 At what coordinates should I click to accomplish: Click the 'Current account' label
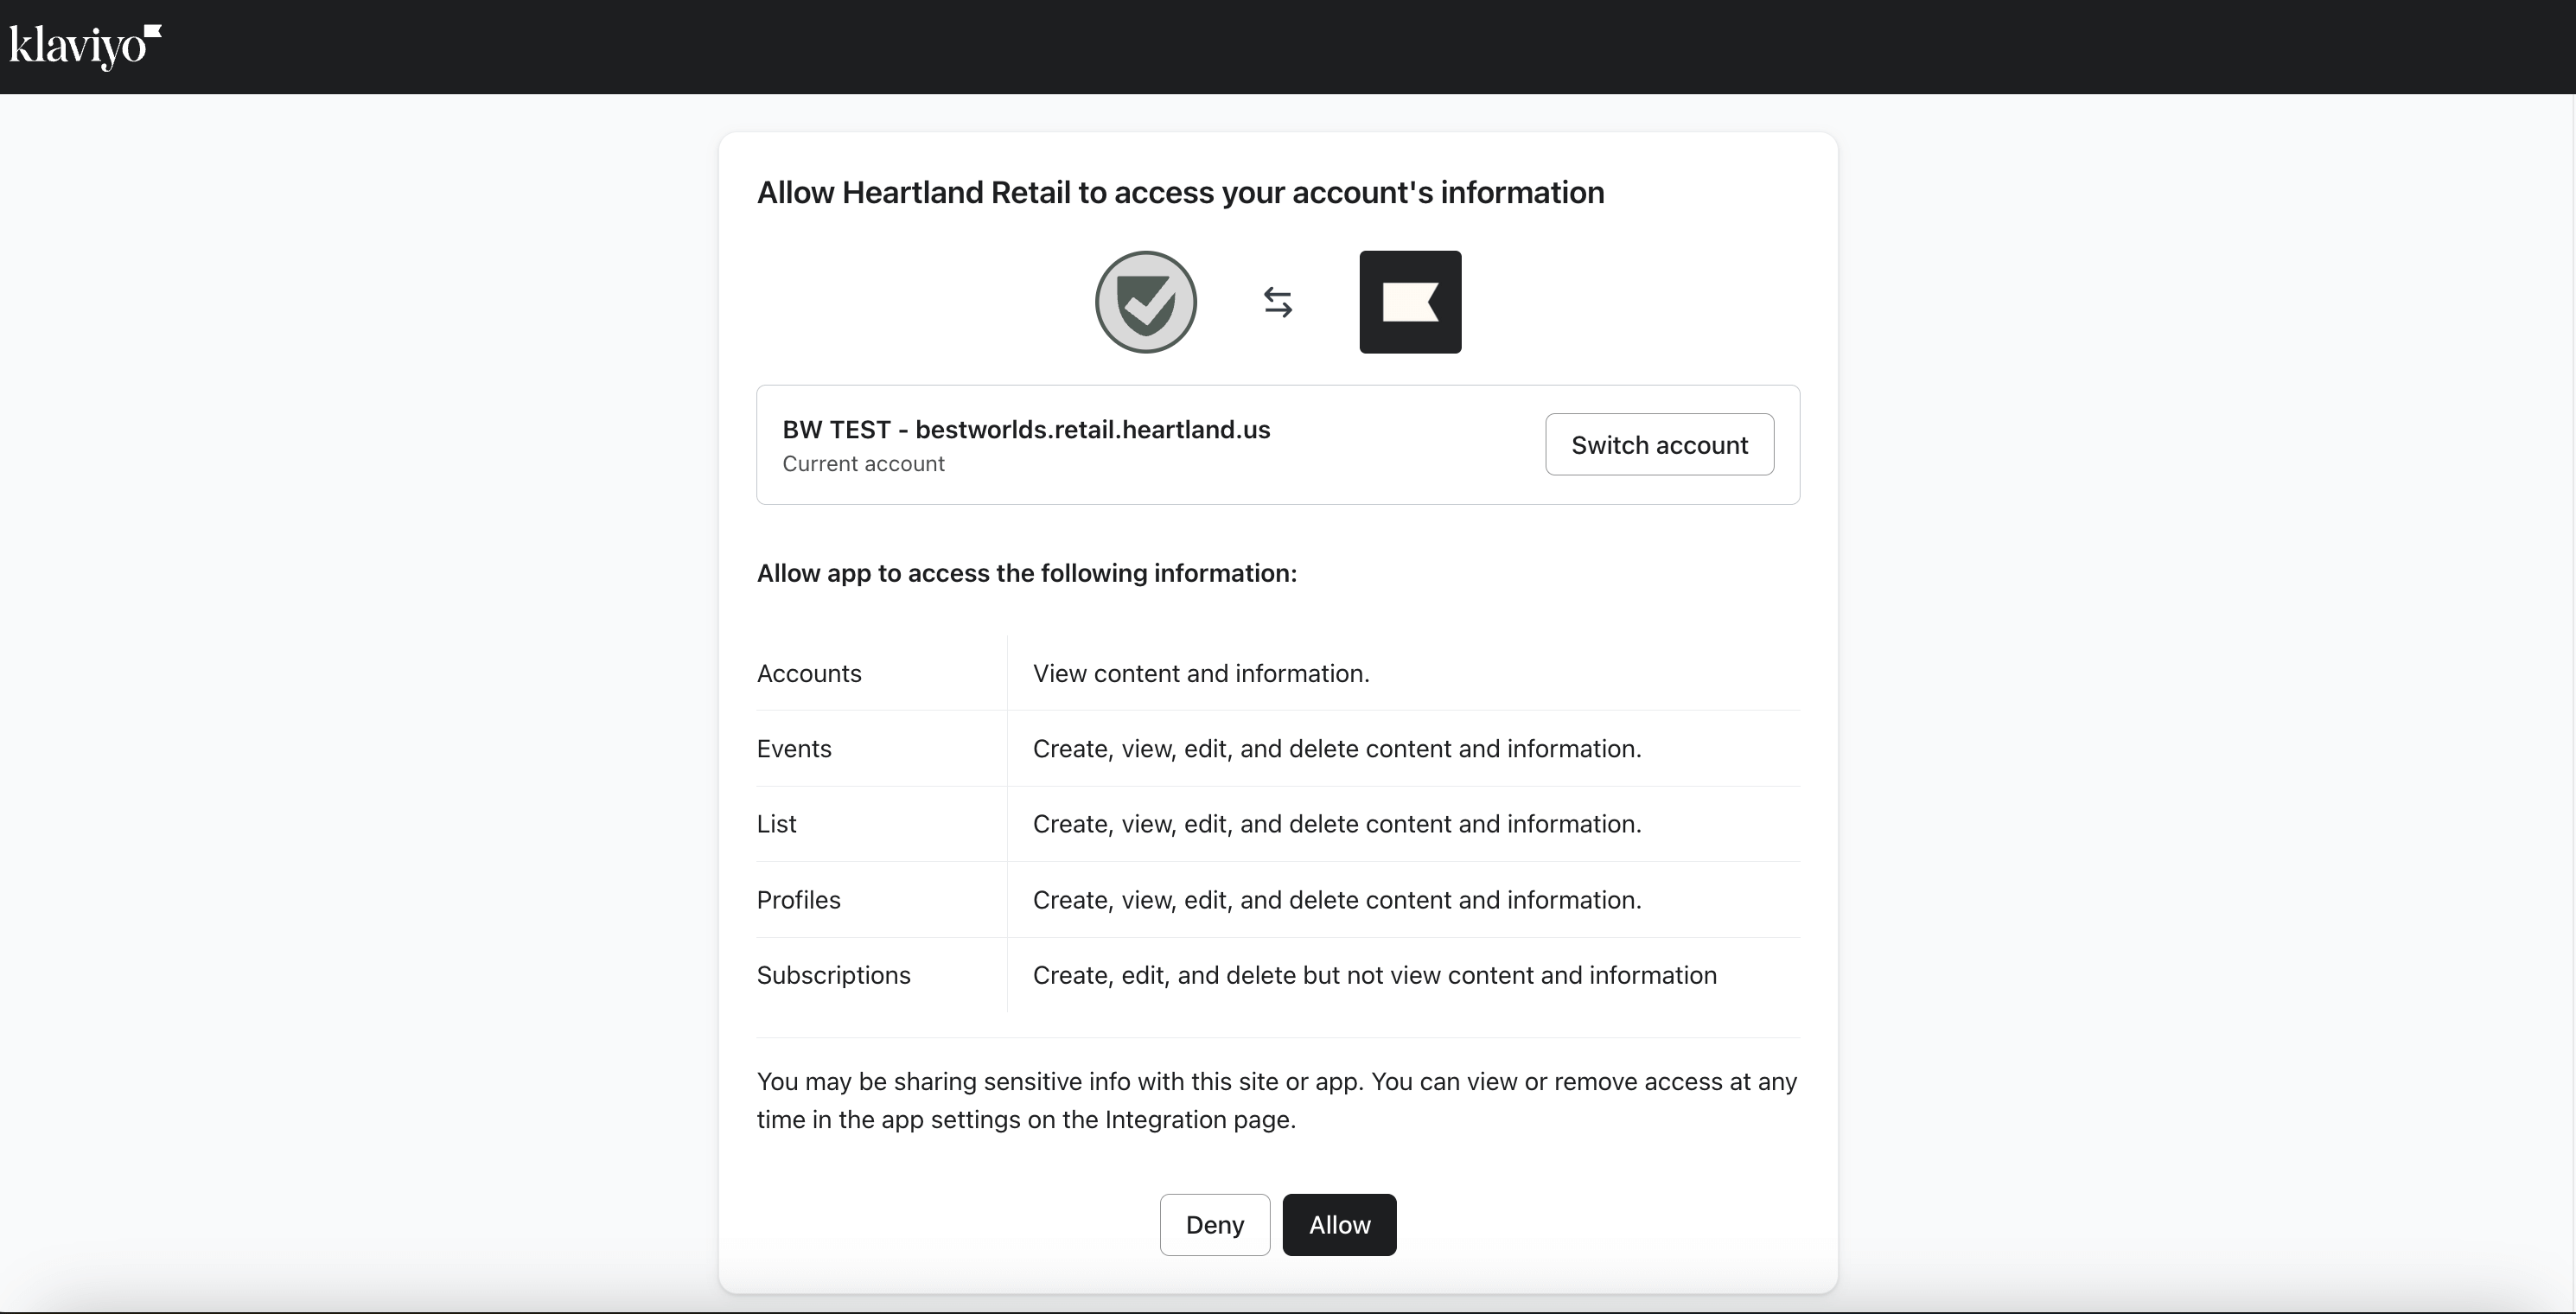click(x=863, y=464)
